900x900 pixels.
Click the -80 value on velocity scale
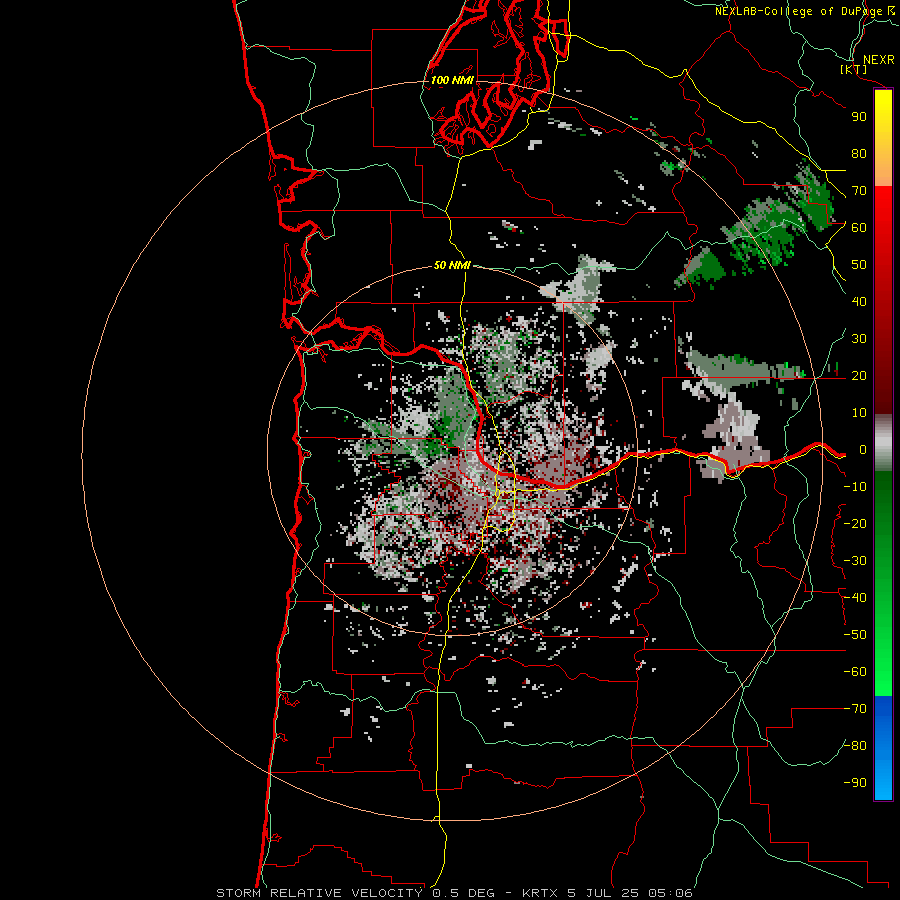pos(855,746)
